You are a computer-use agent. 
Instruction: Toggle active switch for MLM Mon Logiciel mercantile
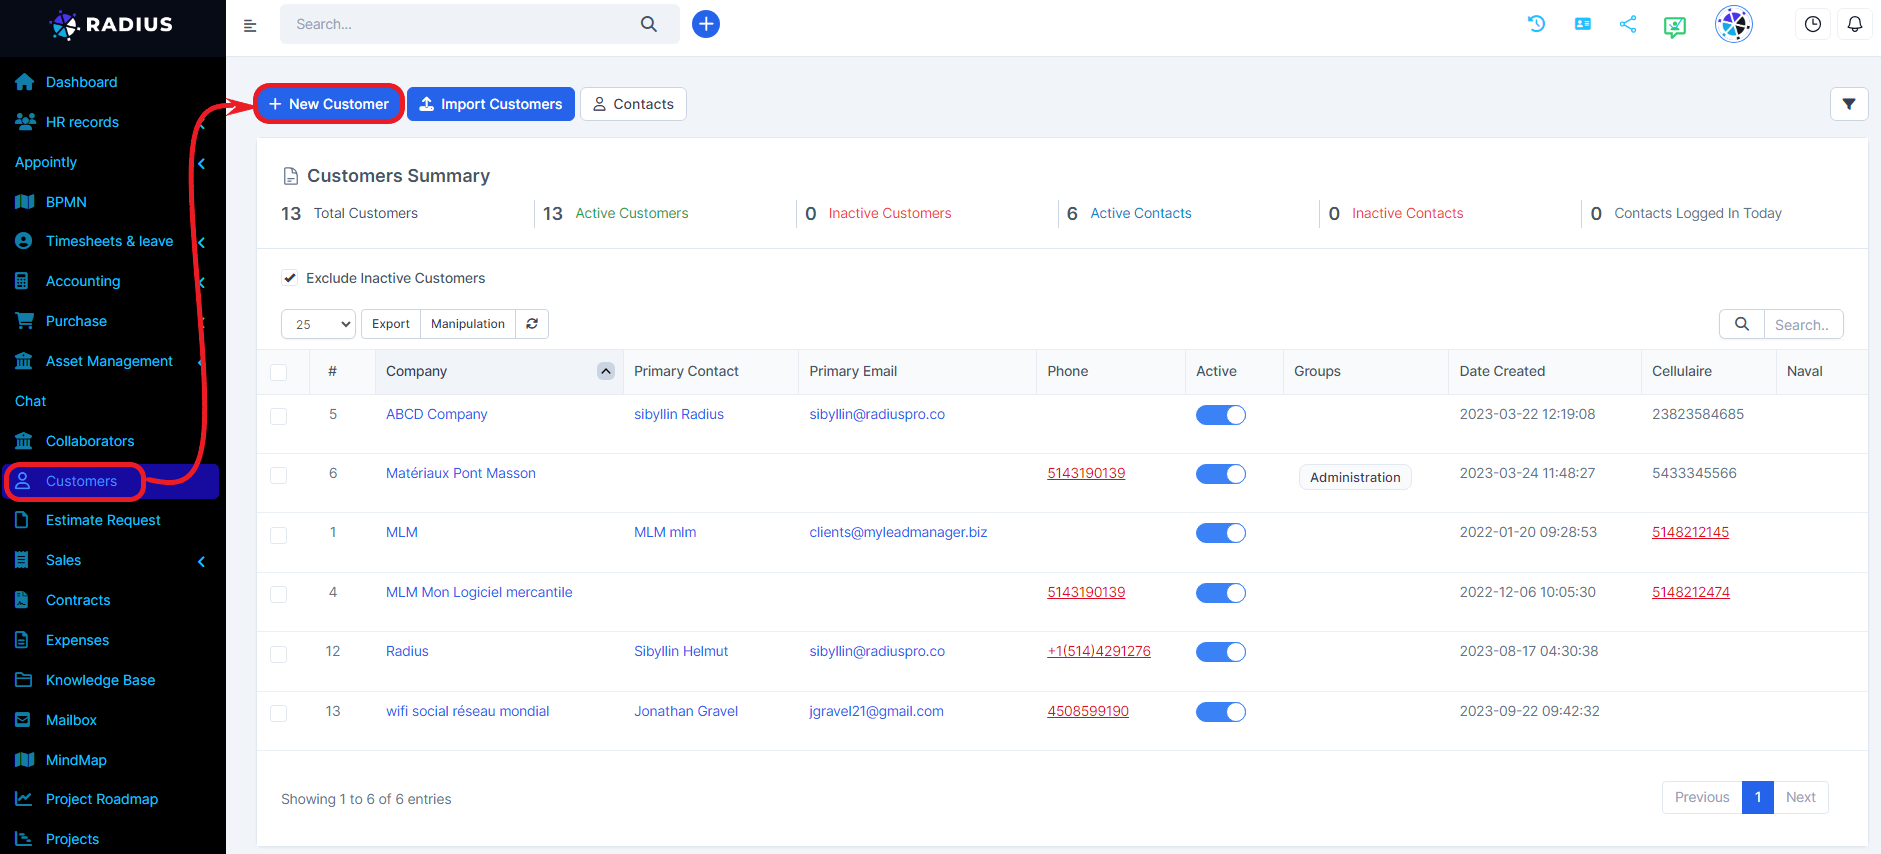[1221, 593]
